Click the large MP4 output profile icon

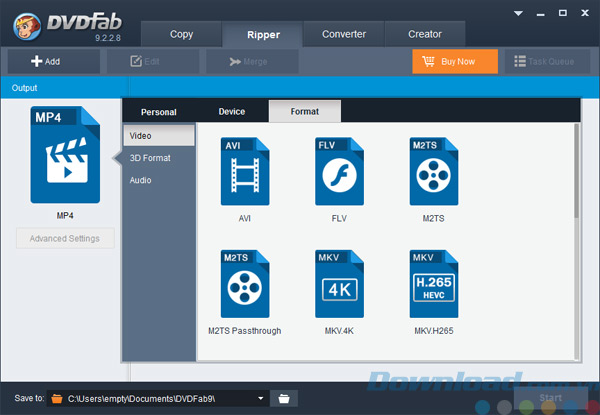pos(65,155)
